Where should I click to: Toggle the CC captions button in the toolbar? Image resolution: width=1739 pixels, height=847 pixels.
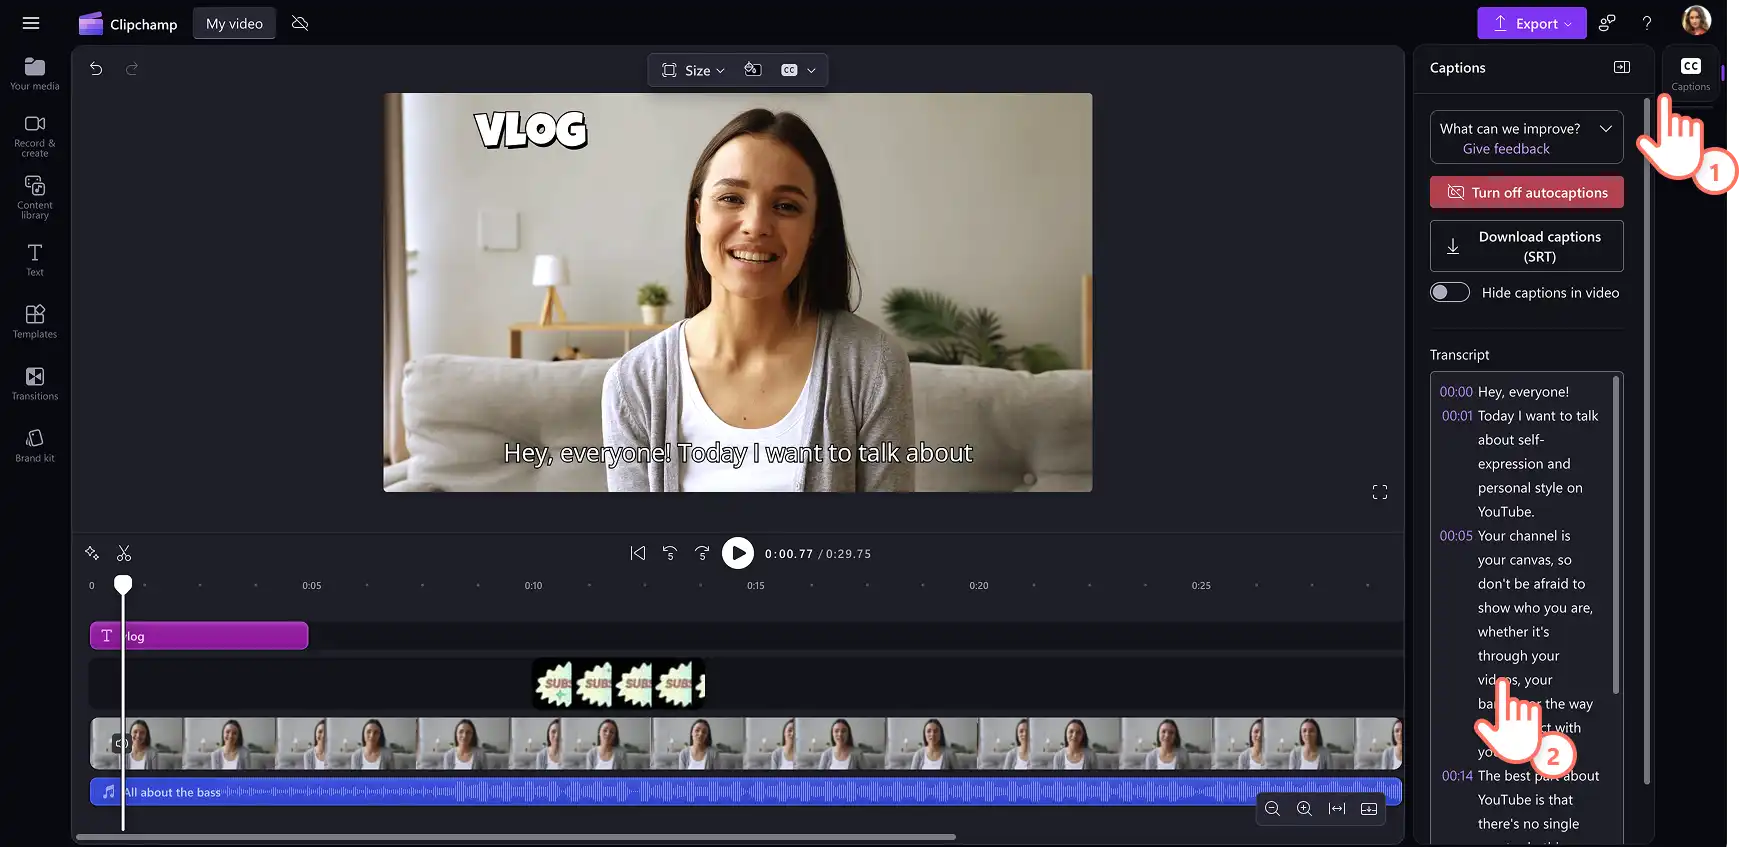tap(789, 70)
